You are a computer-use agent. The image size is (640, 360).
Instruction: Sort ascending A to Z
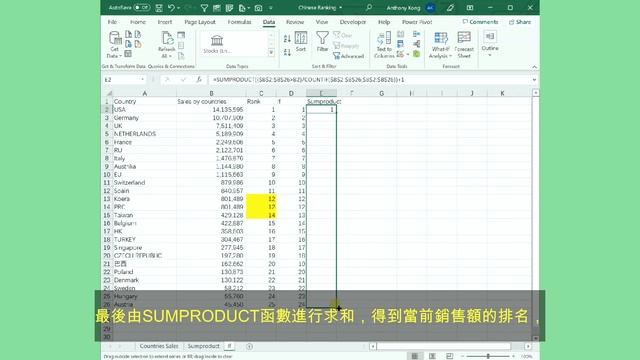click(x=287, y=39)
